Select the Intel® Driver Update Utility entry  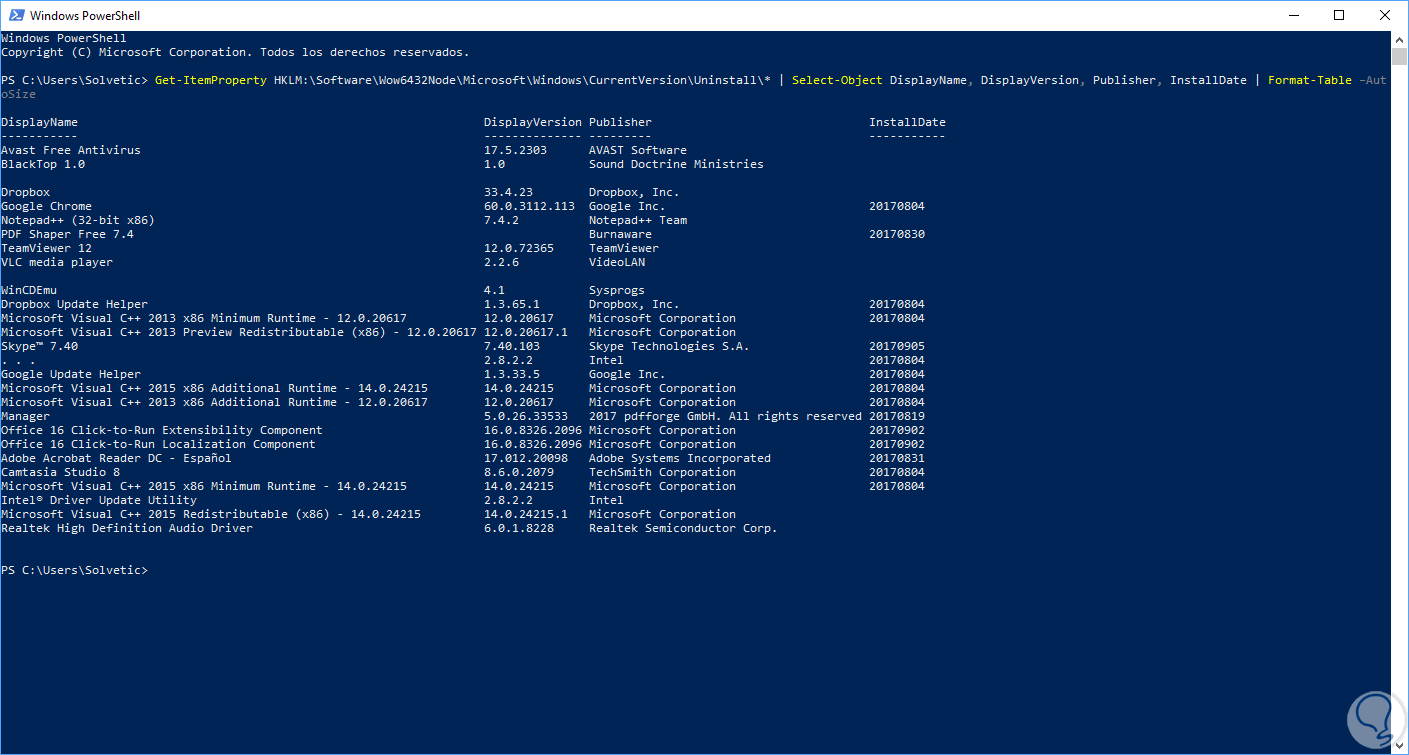(x=99, y=500)
